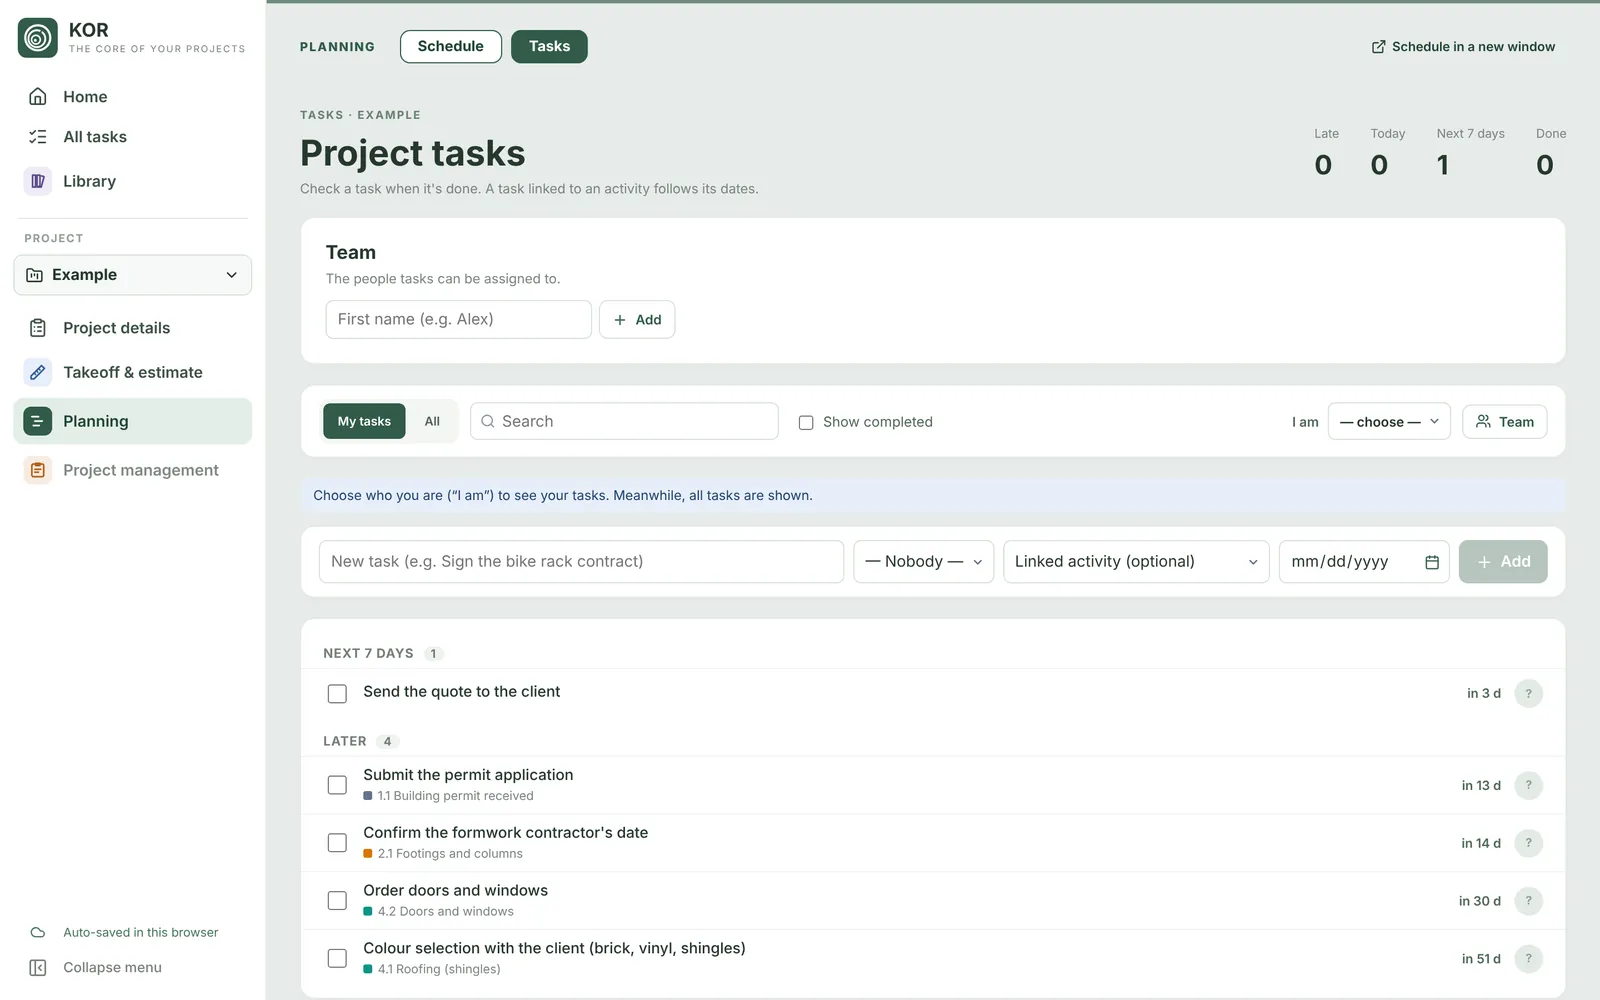Click the Collapse menu icon
The height and width of the screenshot is (1000, 1600).
click(38, 967)
